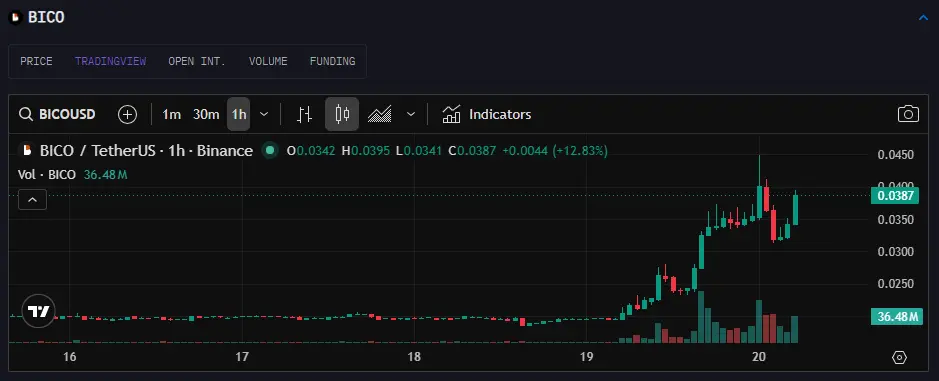Screen dimensions: 939x381
Task: Click the BICO icon beside chart title
Action: click(x=27, y=150)
